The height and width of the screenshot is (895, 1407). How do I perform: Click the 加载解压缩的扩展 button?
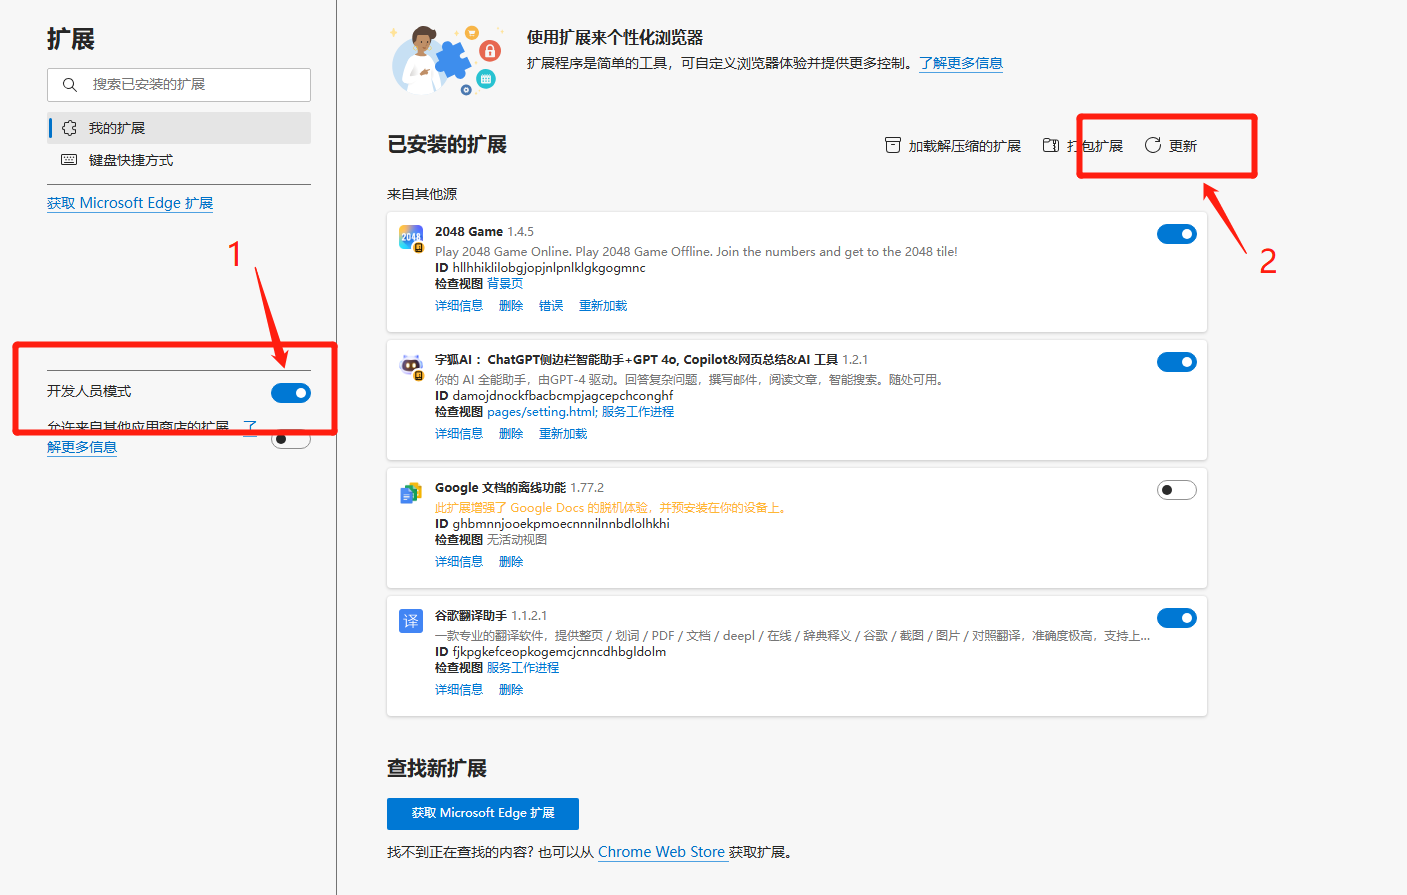(953, 146)
